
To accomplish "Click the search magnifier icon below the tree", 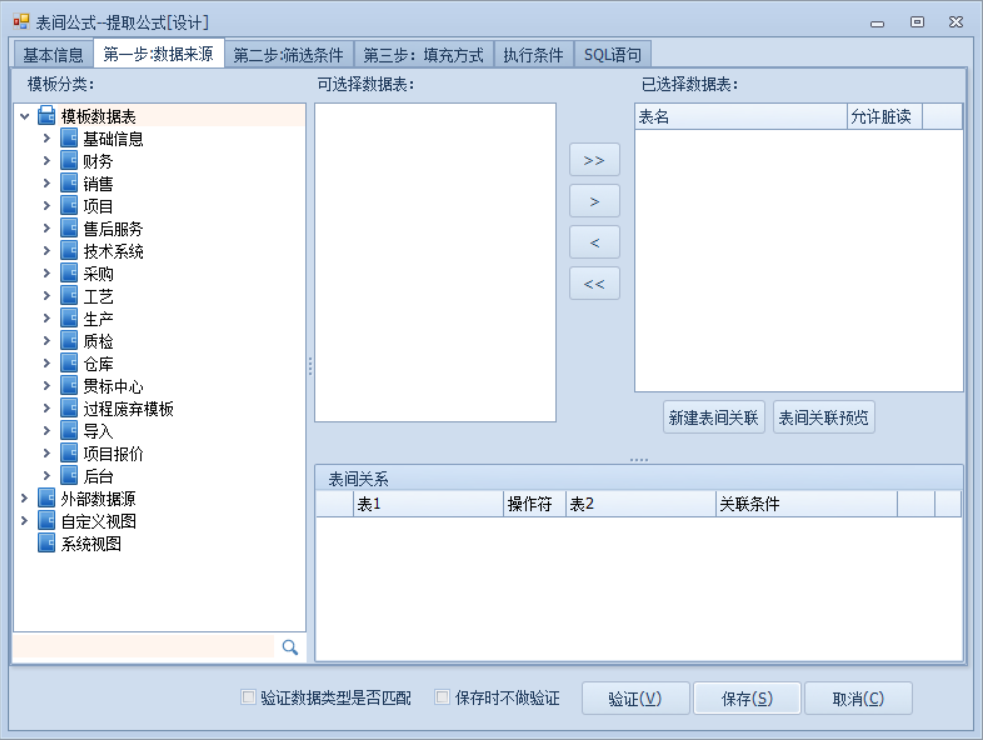I will pyautogui.click(x=290, y=647).
